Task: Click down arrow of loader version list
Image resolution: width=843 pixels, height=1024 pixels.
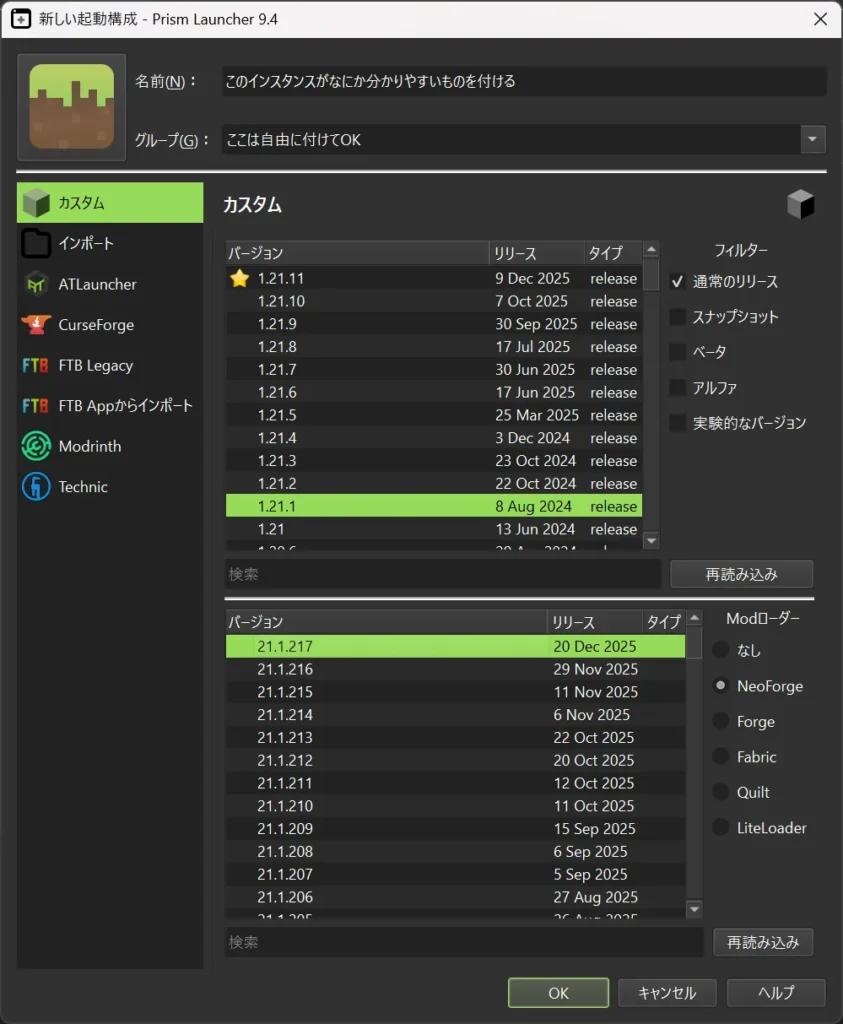Action: click(694, 908)
